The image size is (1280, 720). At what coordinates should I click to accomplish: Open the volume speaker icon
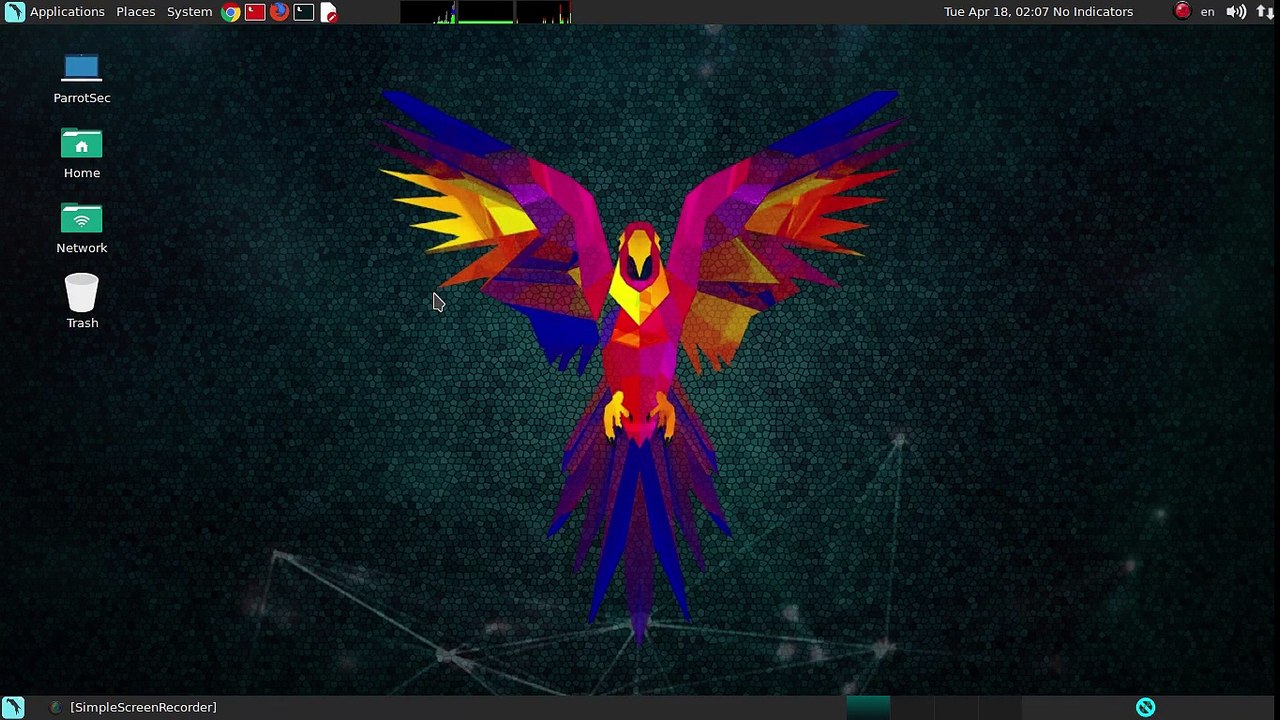click(1236, 12)
